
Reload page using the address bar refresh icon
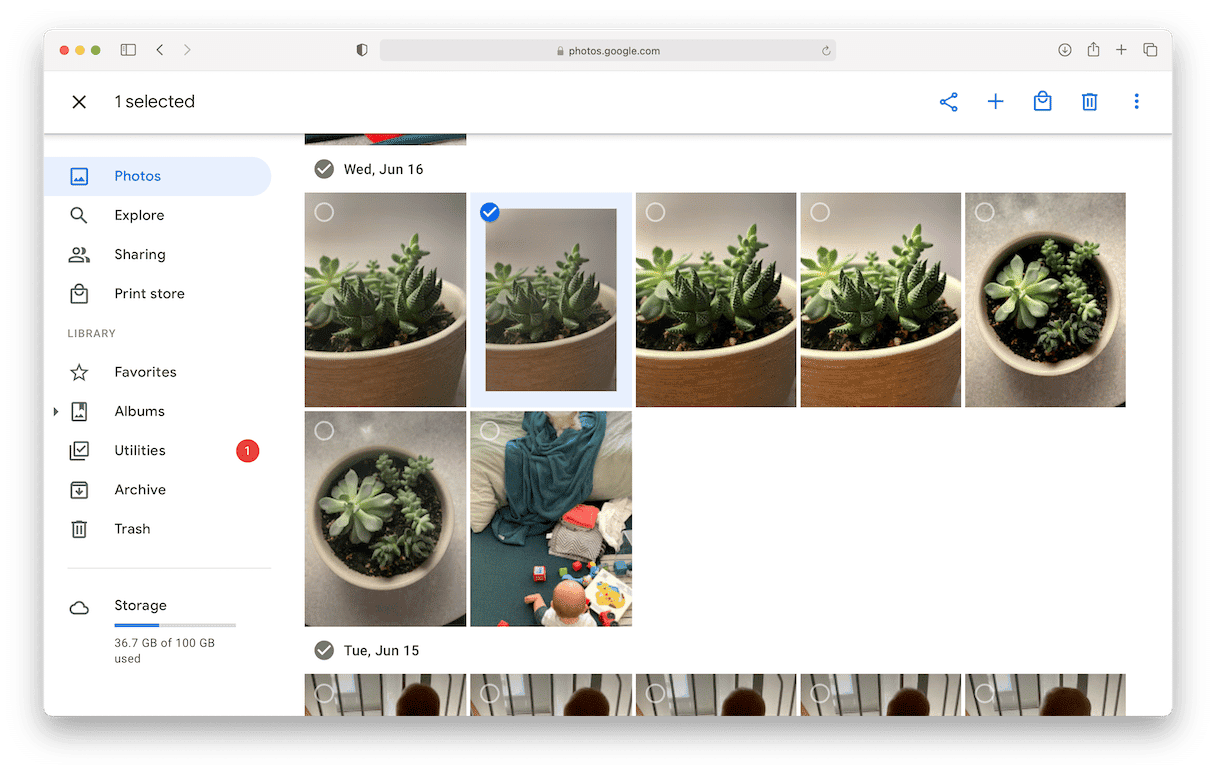826,51
